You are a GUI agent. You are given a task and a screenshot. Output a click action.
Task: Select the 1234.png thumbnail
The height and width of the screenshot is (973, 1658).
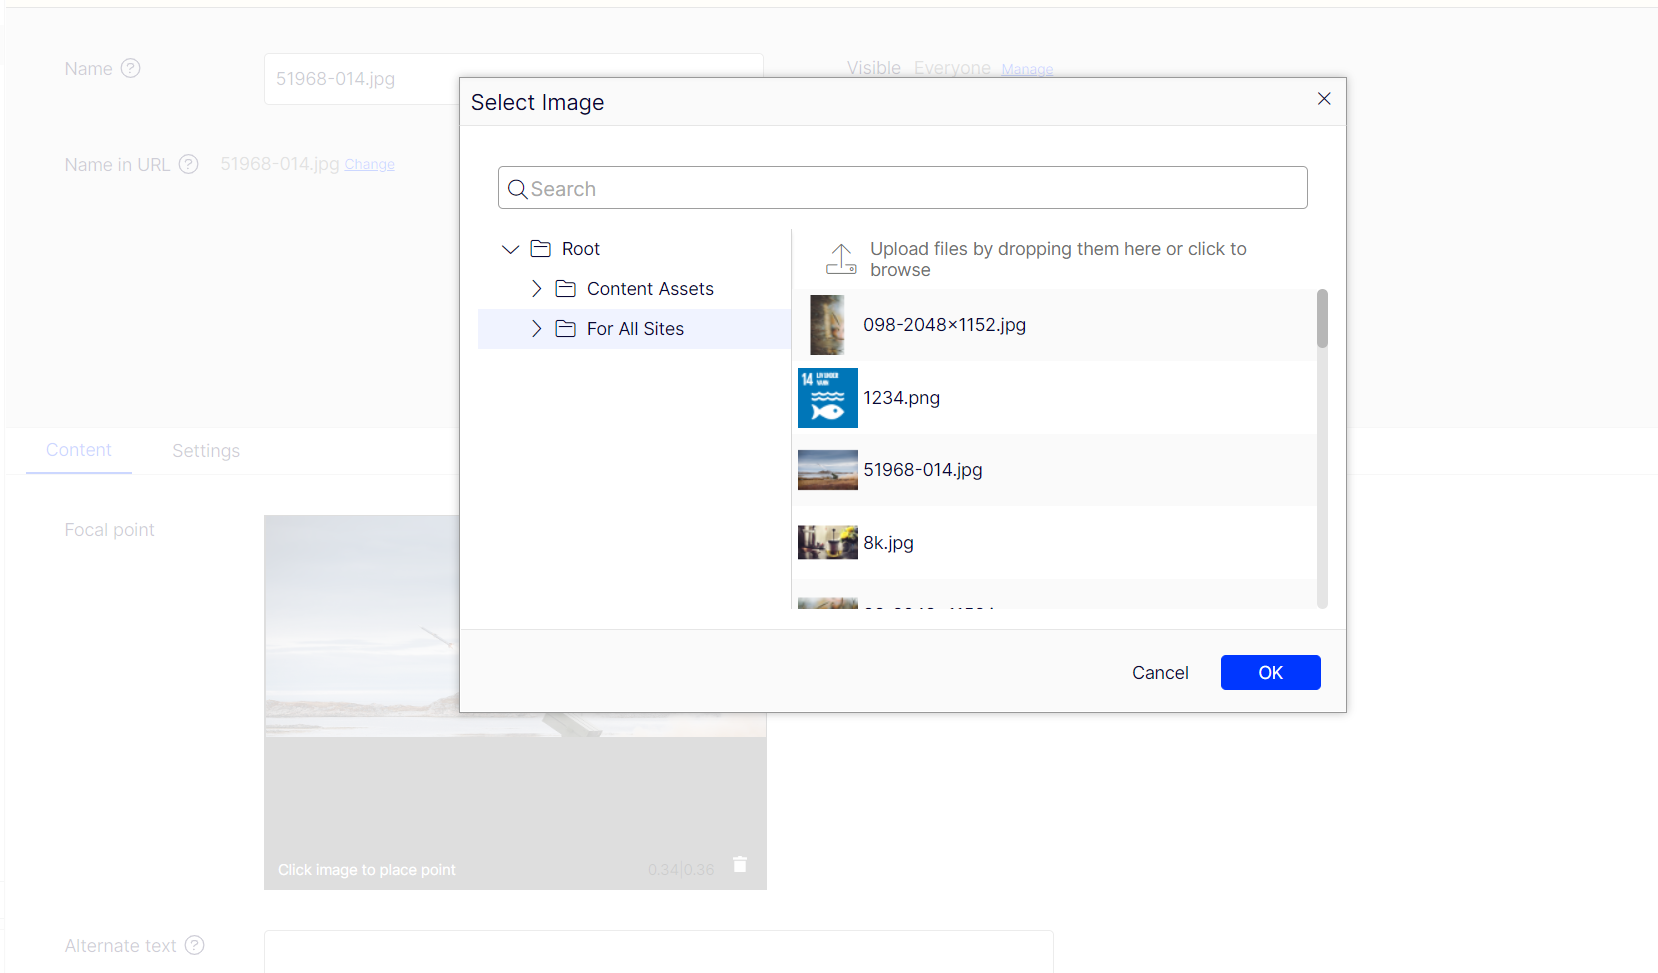point(828,398)
